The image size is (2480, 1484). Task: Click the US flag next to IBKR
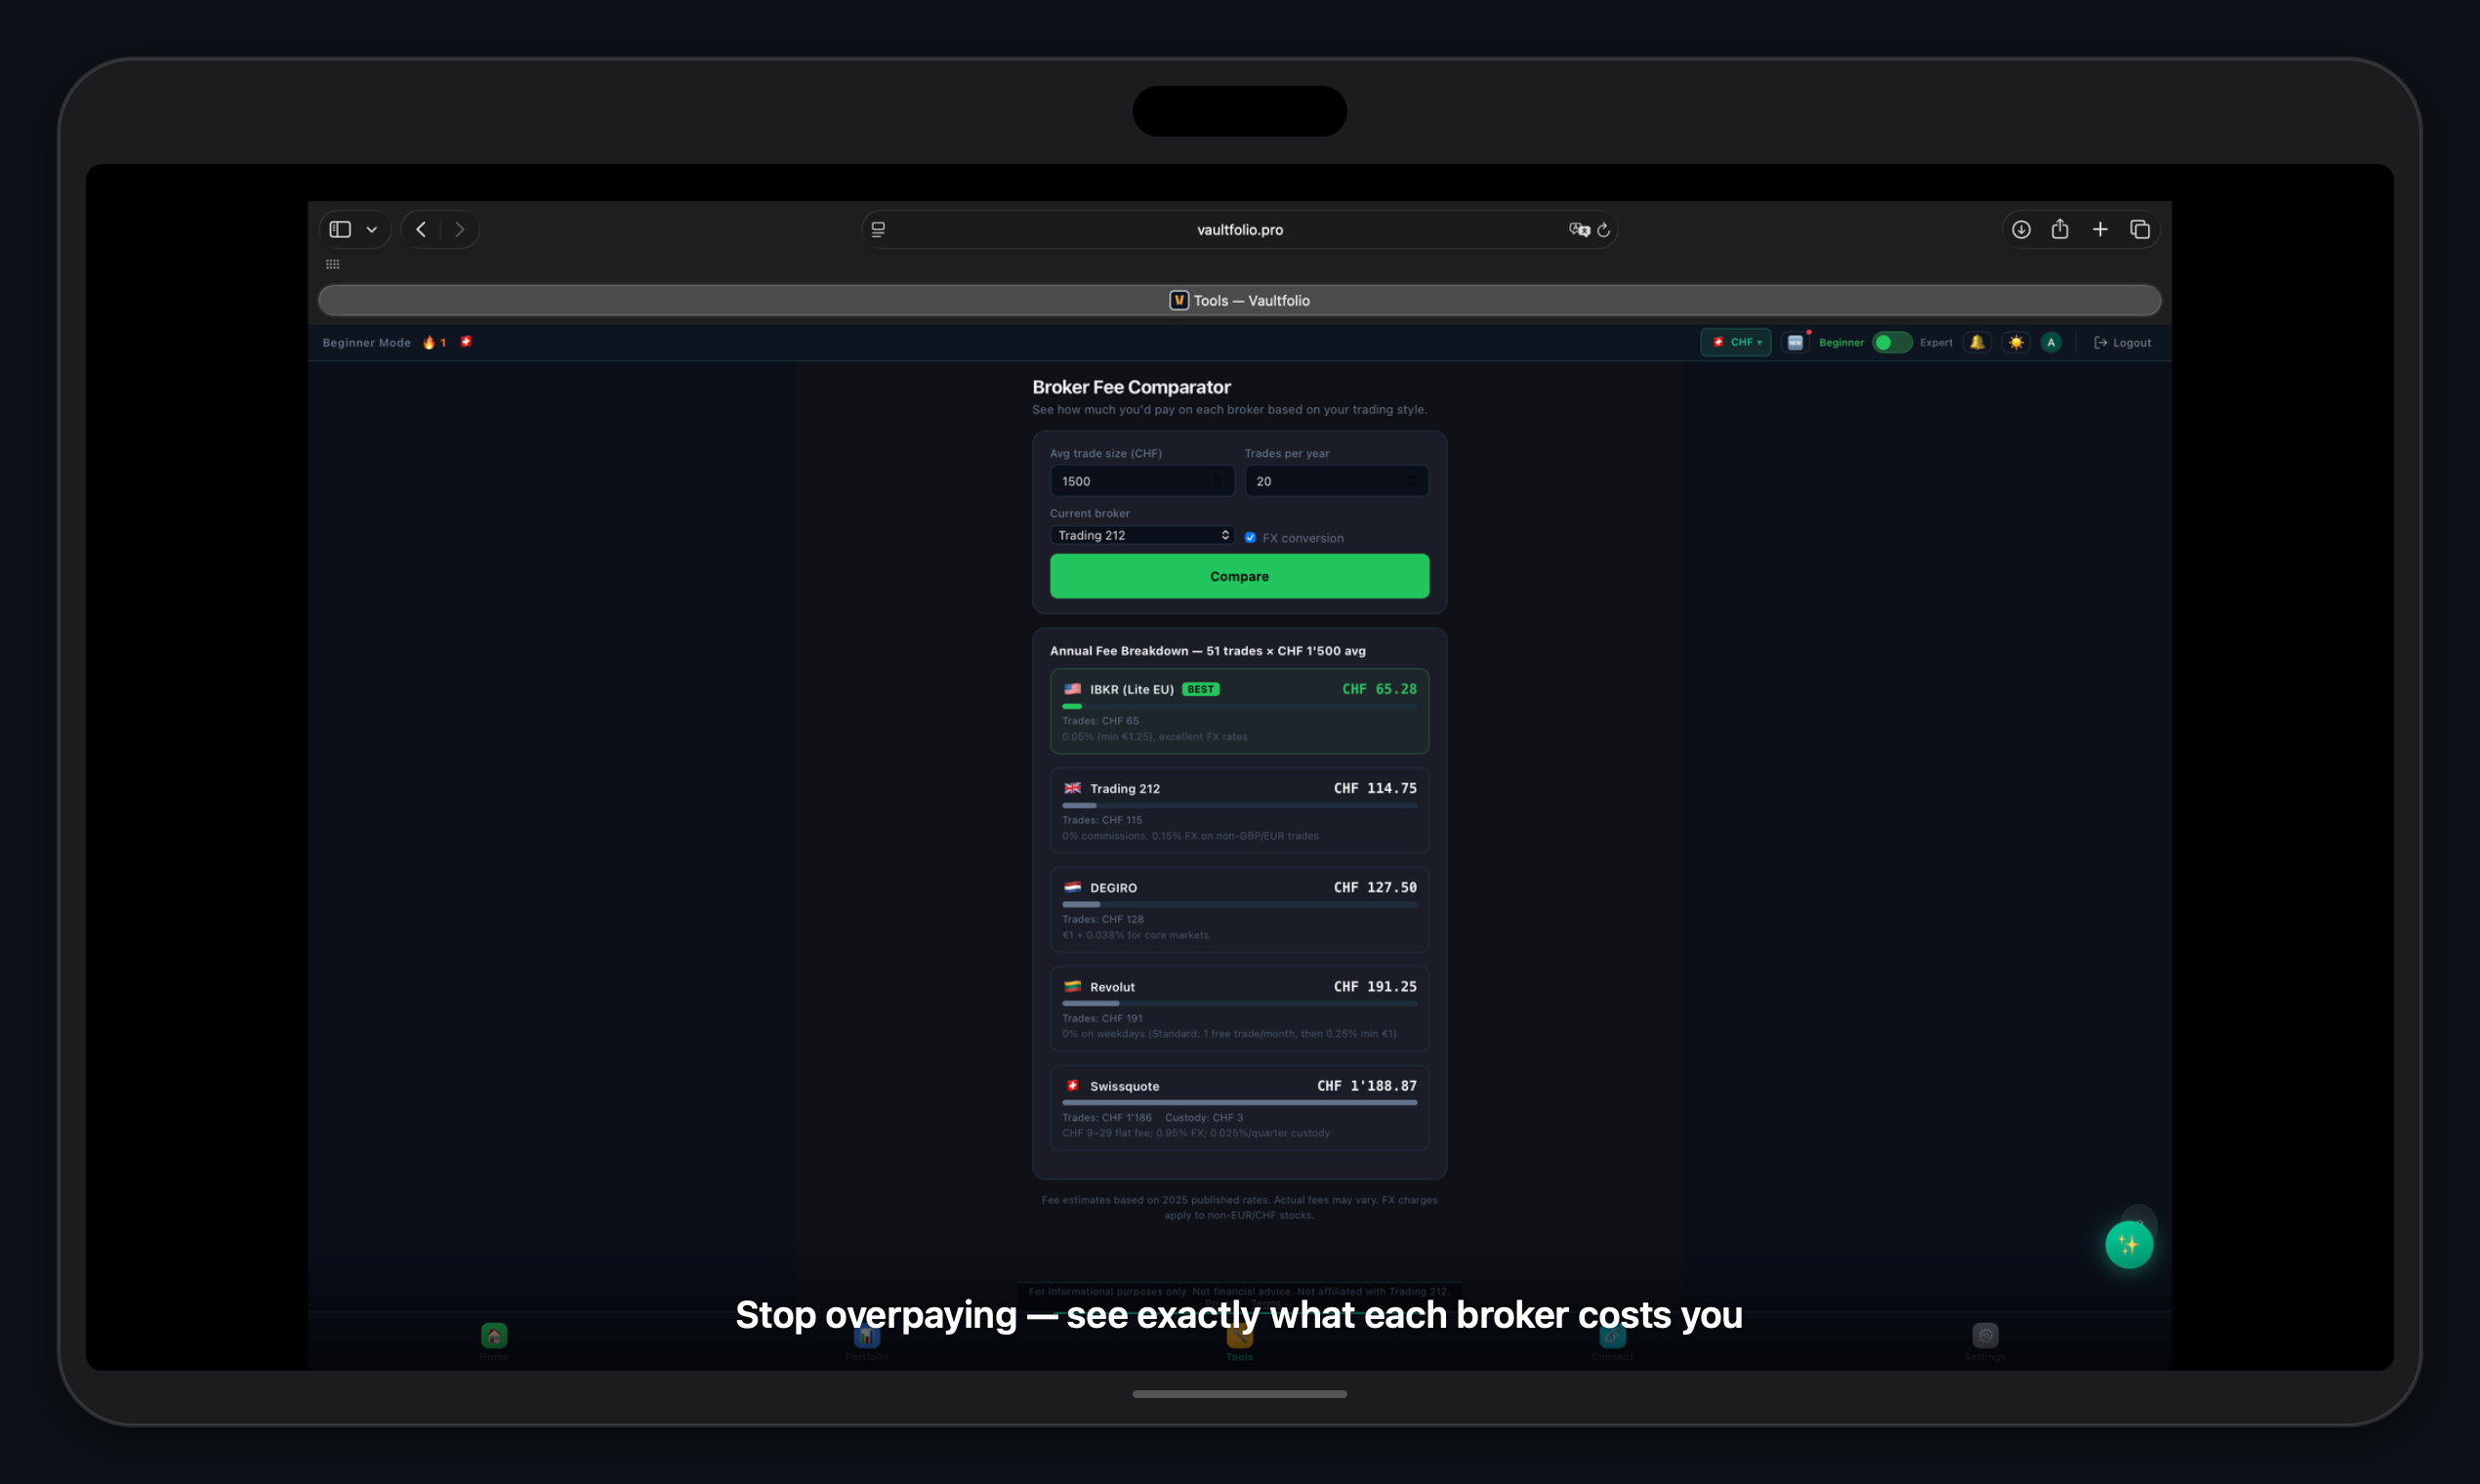click(x=1073, y=689)
